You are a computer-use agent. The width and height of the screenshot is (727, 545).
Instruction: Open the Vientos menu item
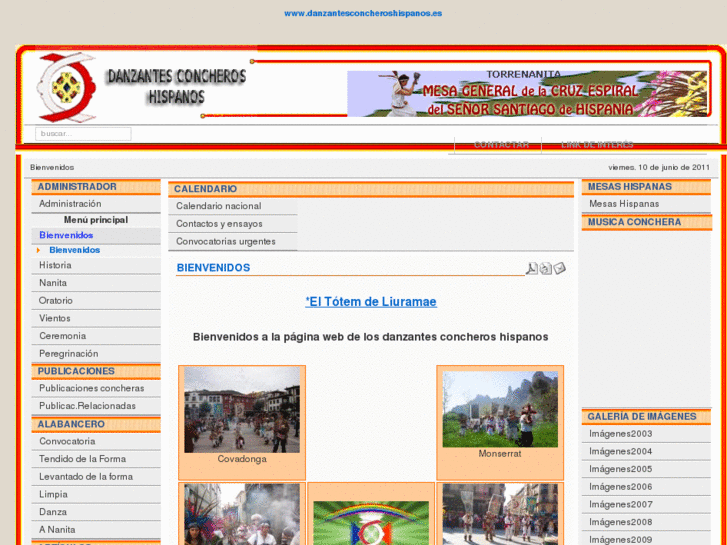click(96, 318)
